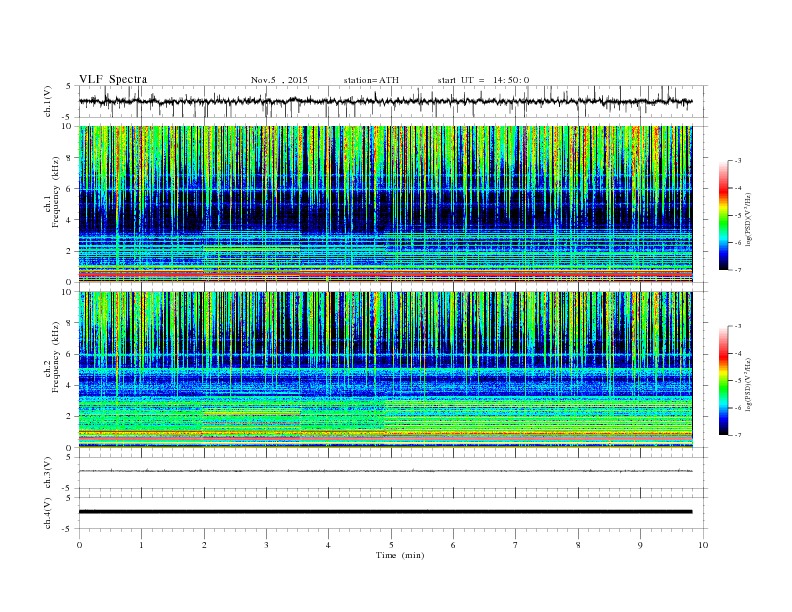
Task: Click the -7 label on ch.2 colorbar
Action: 737,435
